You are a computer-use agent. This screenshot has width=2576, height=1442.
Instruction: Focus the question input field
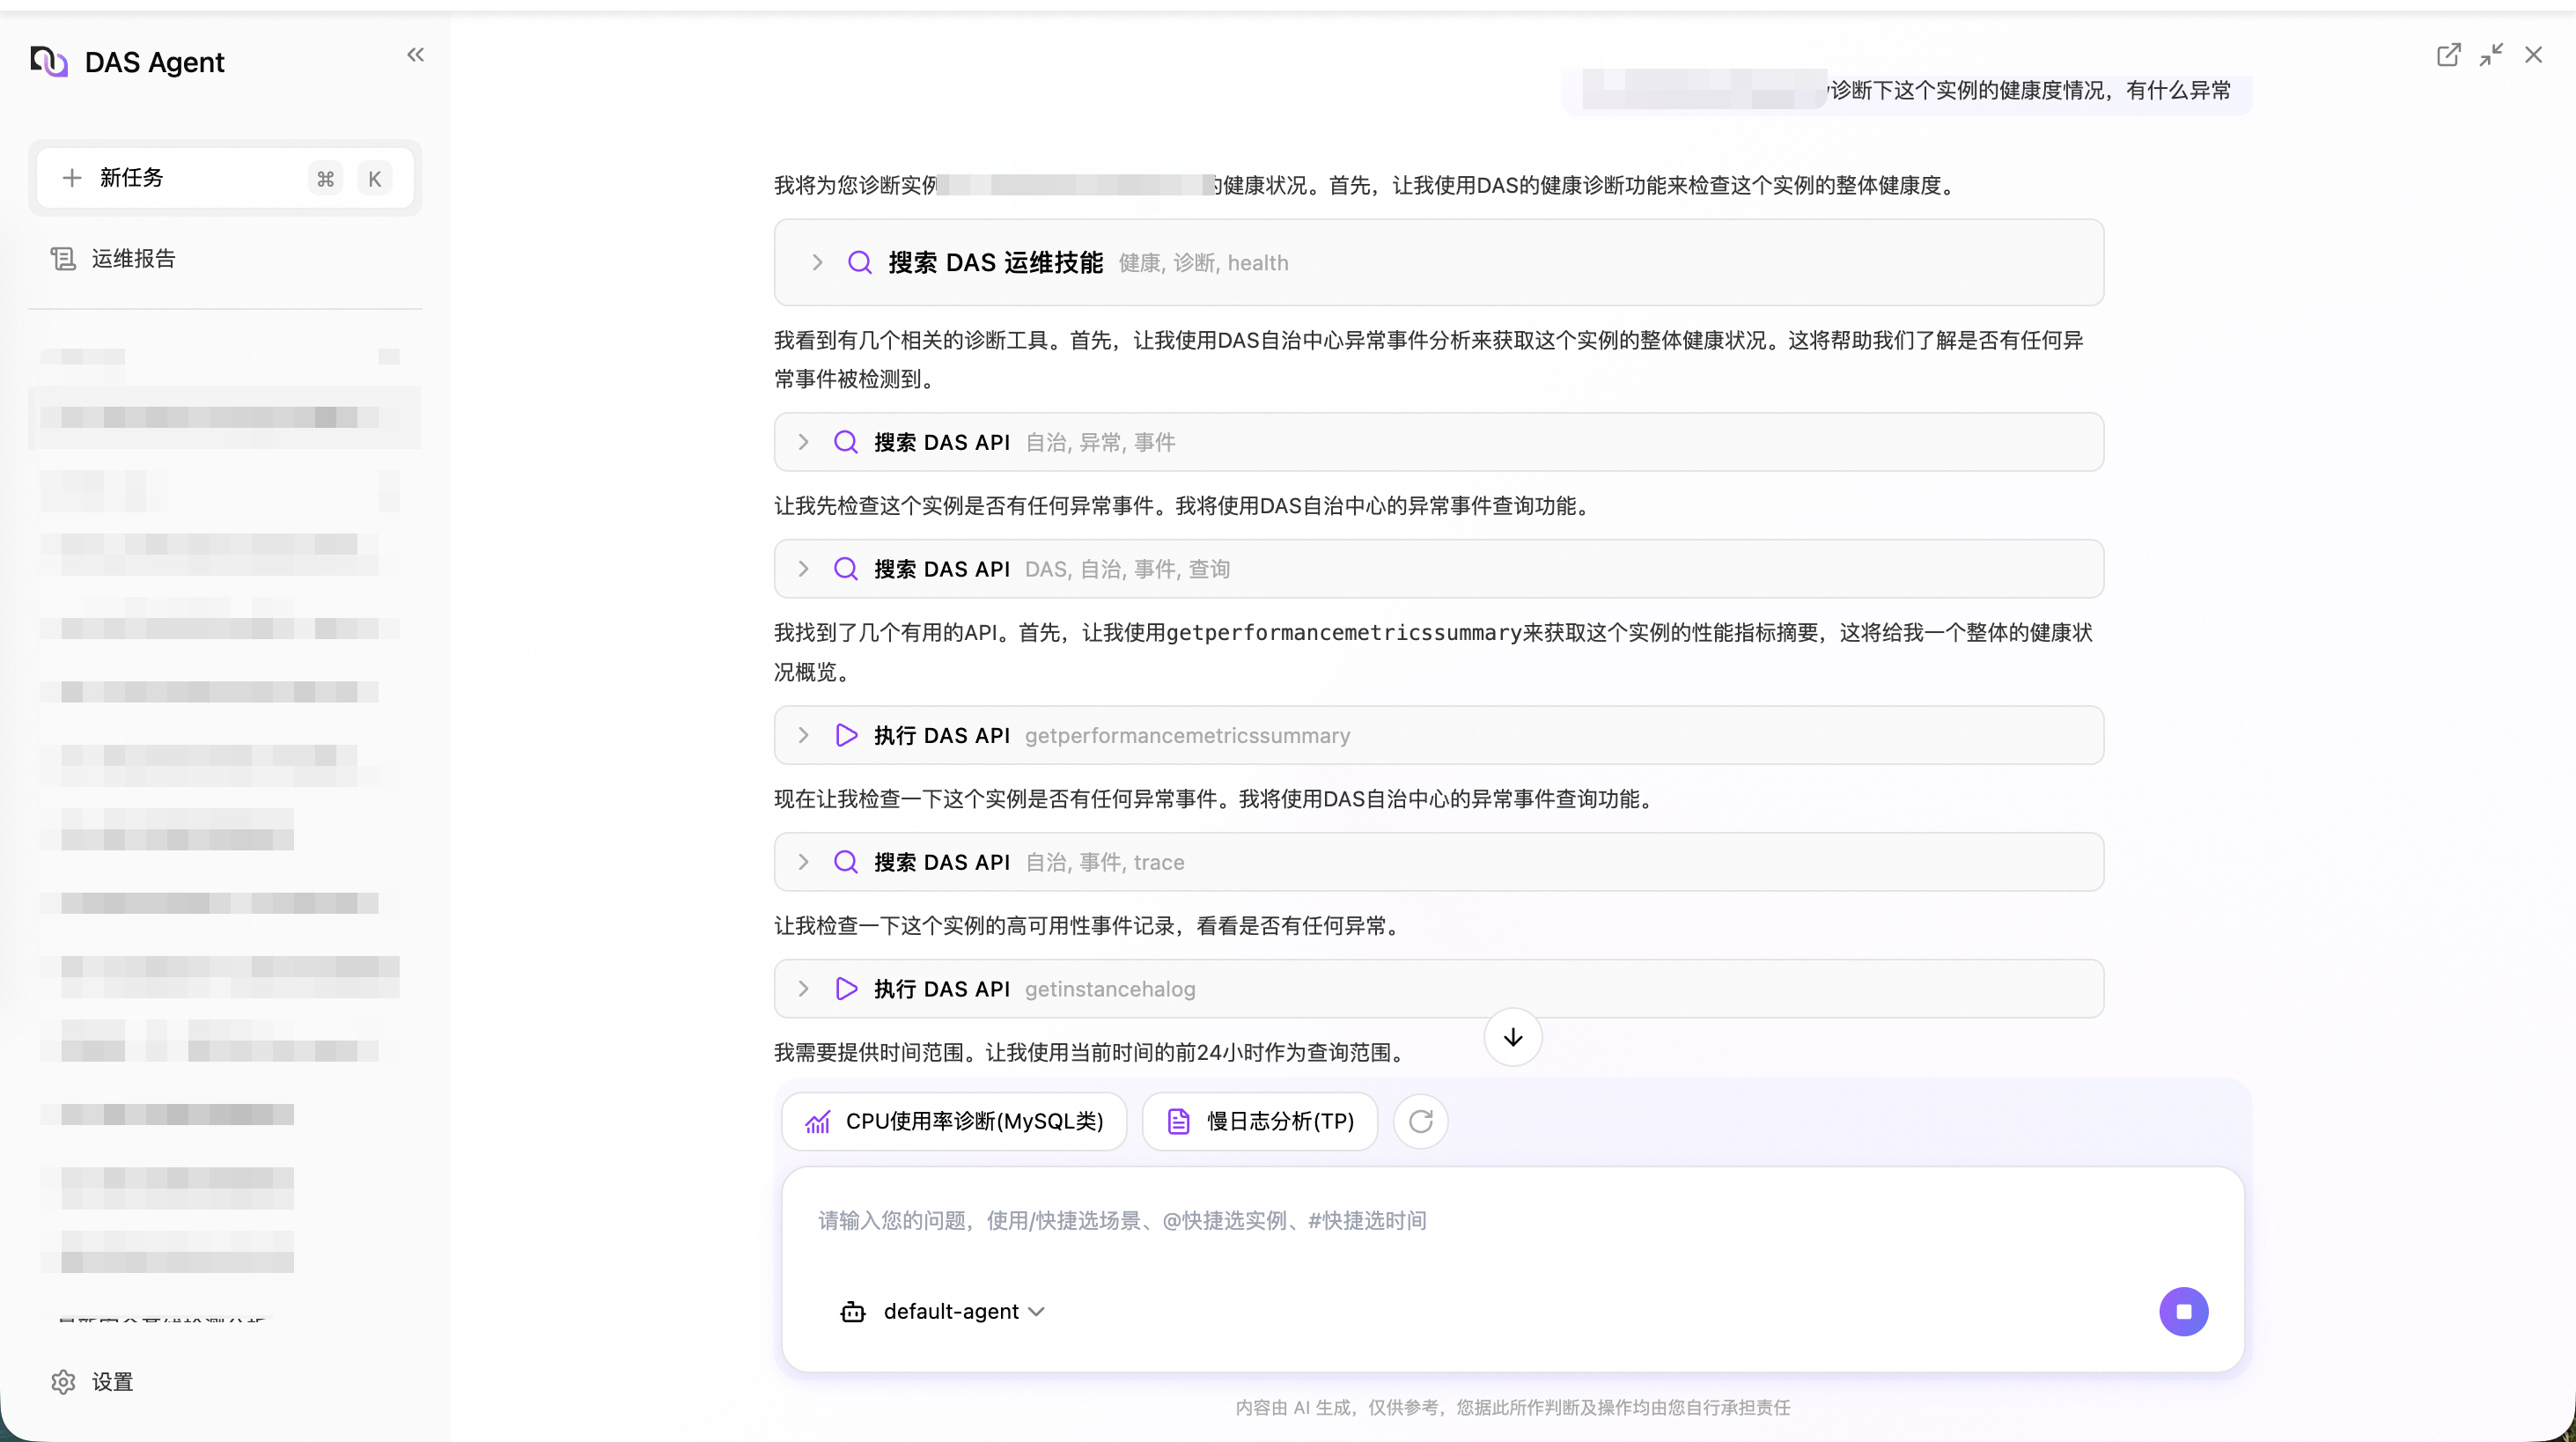point(1400,1220)
